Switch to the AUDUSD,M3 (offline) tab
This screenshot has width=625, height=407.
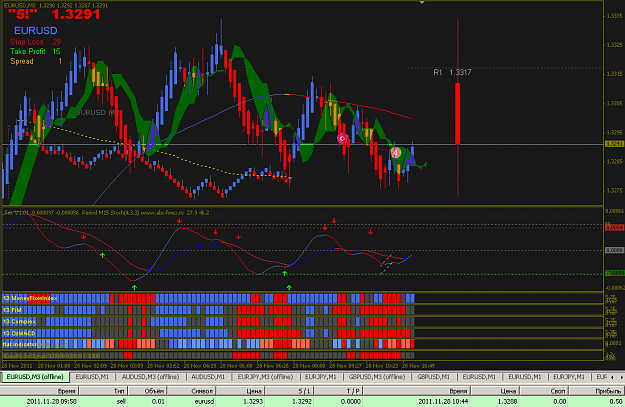coord(150,377)
